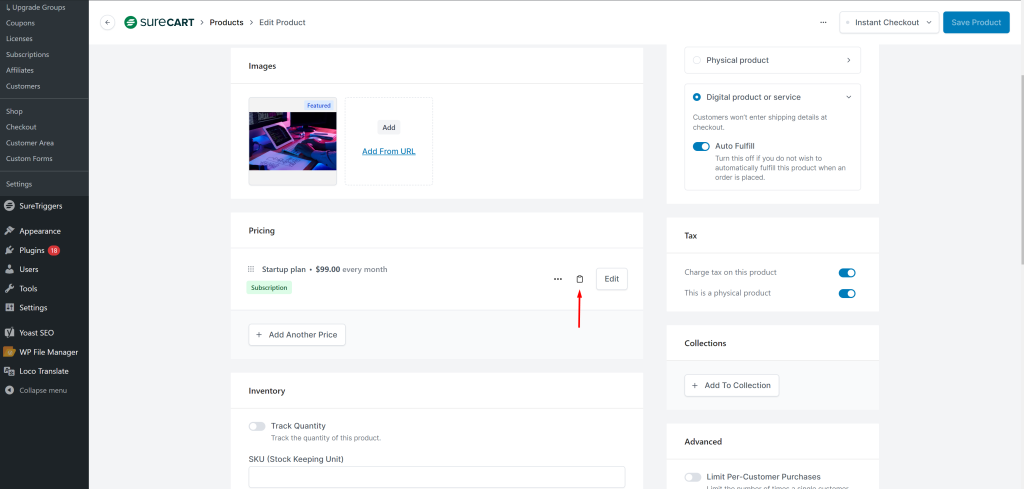The width and height of the screenshot is (1024, 489).
Task: Enable the Track Quantity switch
Action: pos(257,426)
